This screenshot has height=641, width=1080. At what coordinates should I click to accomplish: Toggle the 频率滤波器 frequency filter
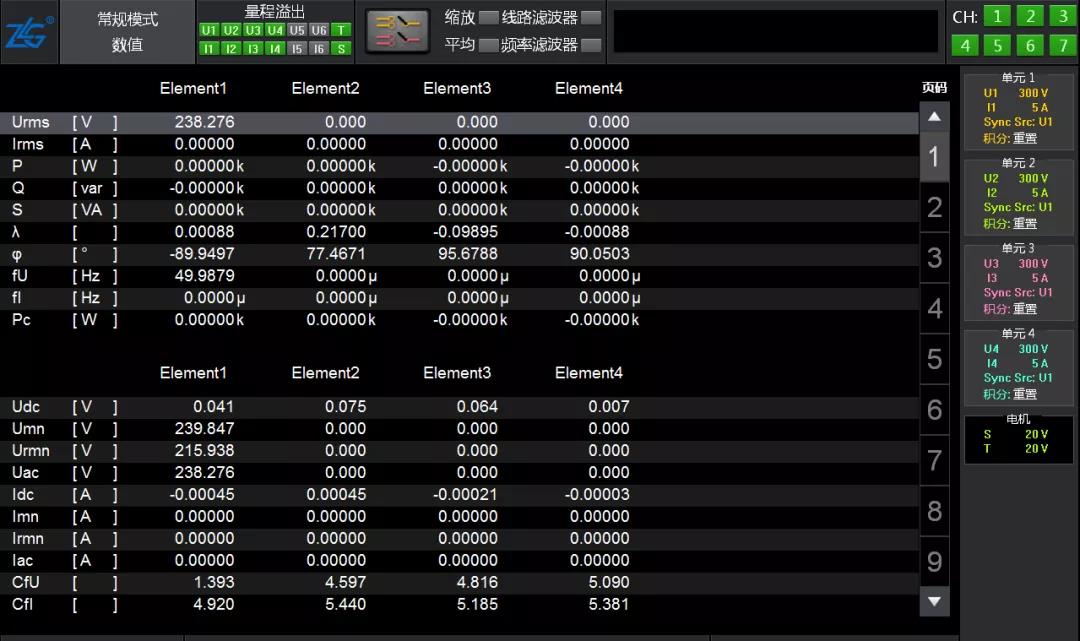point(591,45)
